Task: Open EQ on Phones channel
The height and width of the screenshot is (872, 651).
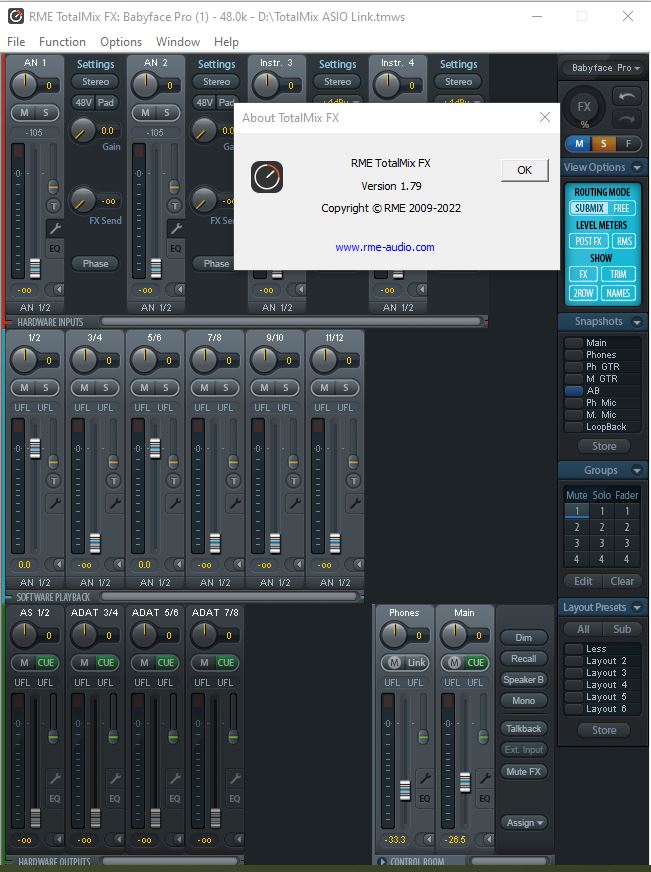Action: 425,799
